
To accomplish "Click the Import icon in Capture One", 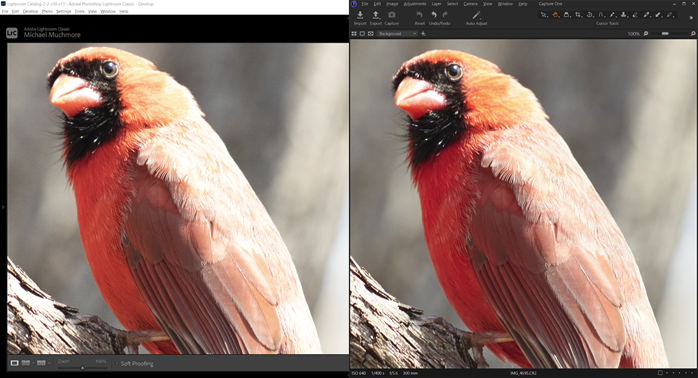I will pos(360,15).
